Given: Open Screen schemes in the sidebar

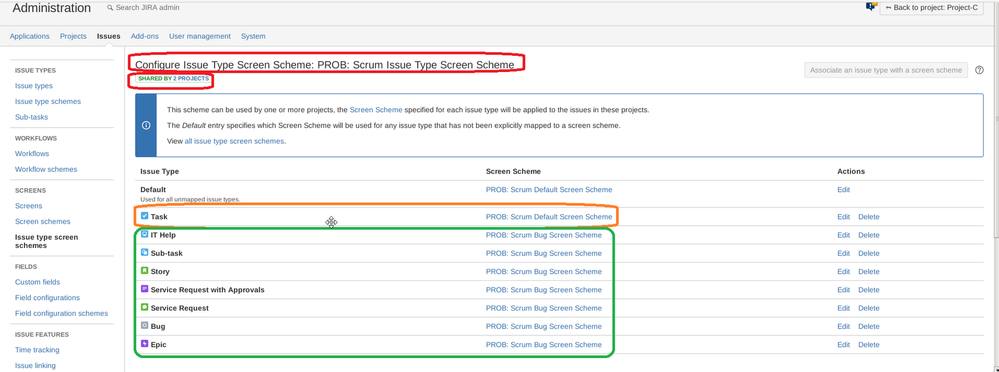Looking at the screenshot, I should [x=43, y=222].
